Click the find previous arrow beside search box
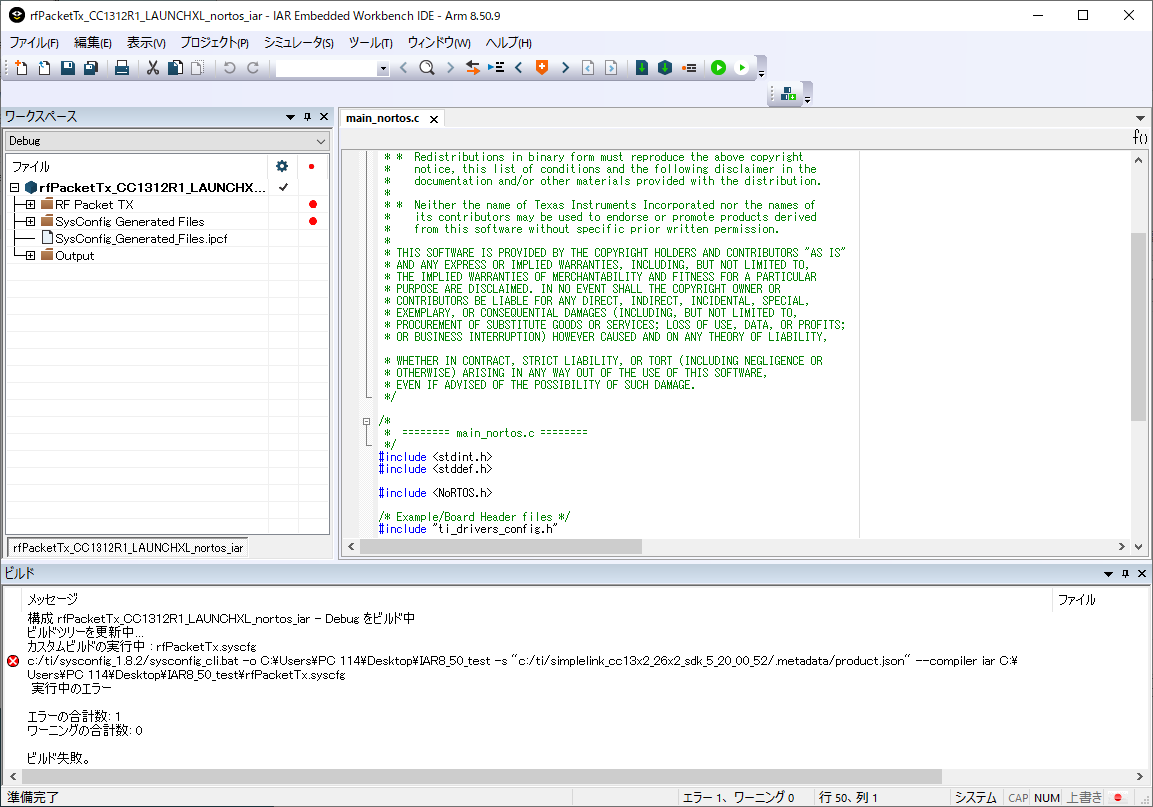This screenshot has height=807, width=1153. [403, 68]
